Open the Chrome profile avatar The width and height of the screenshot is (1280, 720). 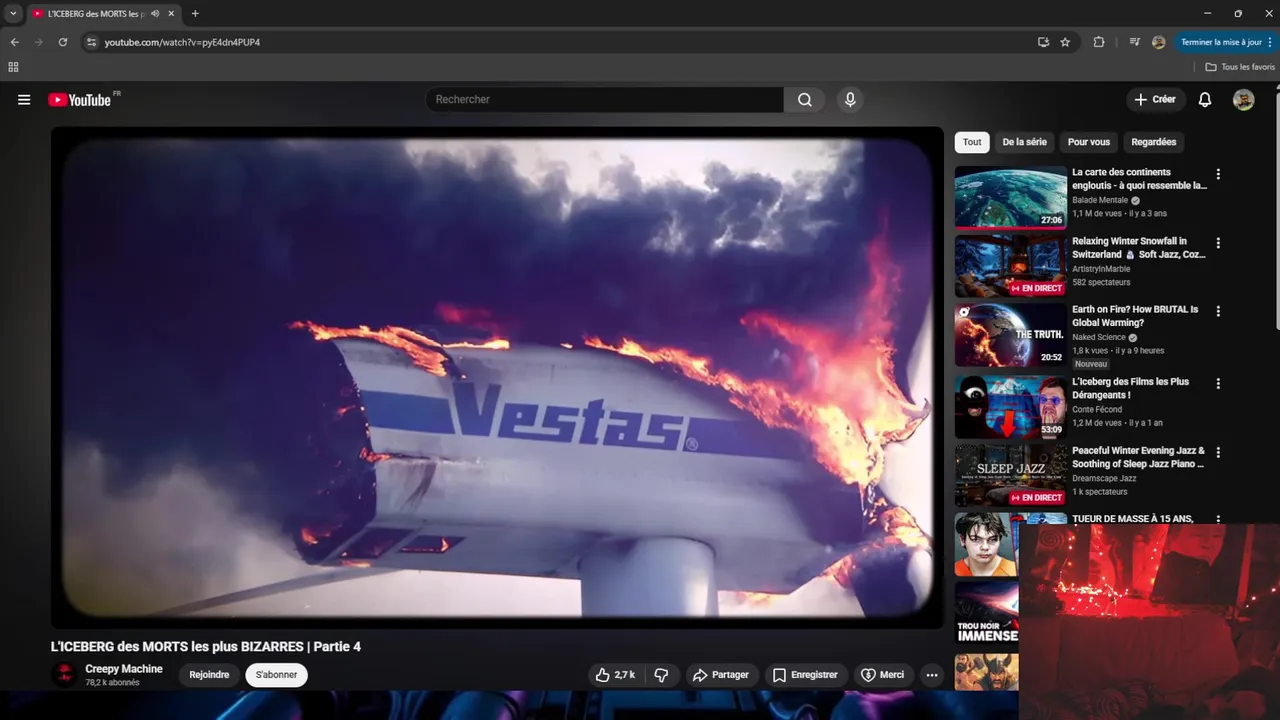tap(1159, 42)
